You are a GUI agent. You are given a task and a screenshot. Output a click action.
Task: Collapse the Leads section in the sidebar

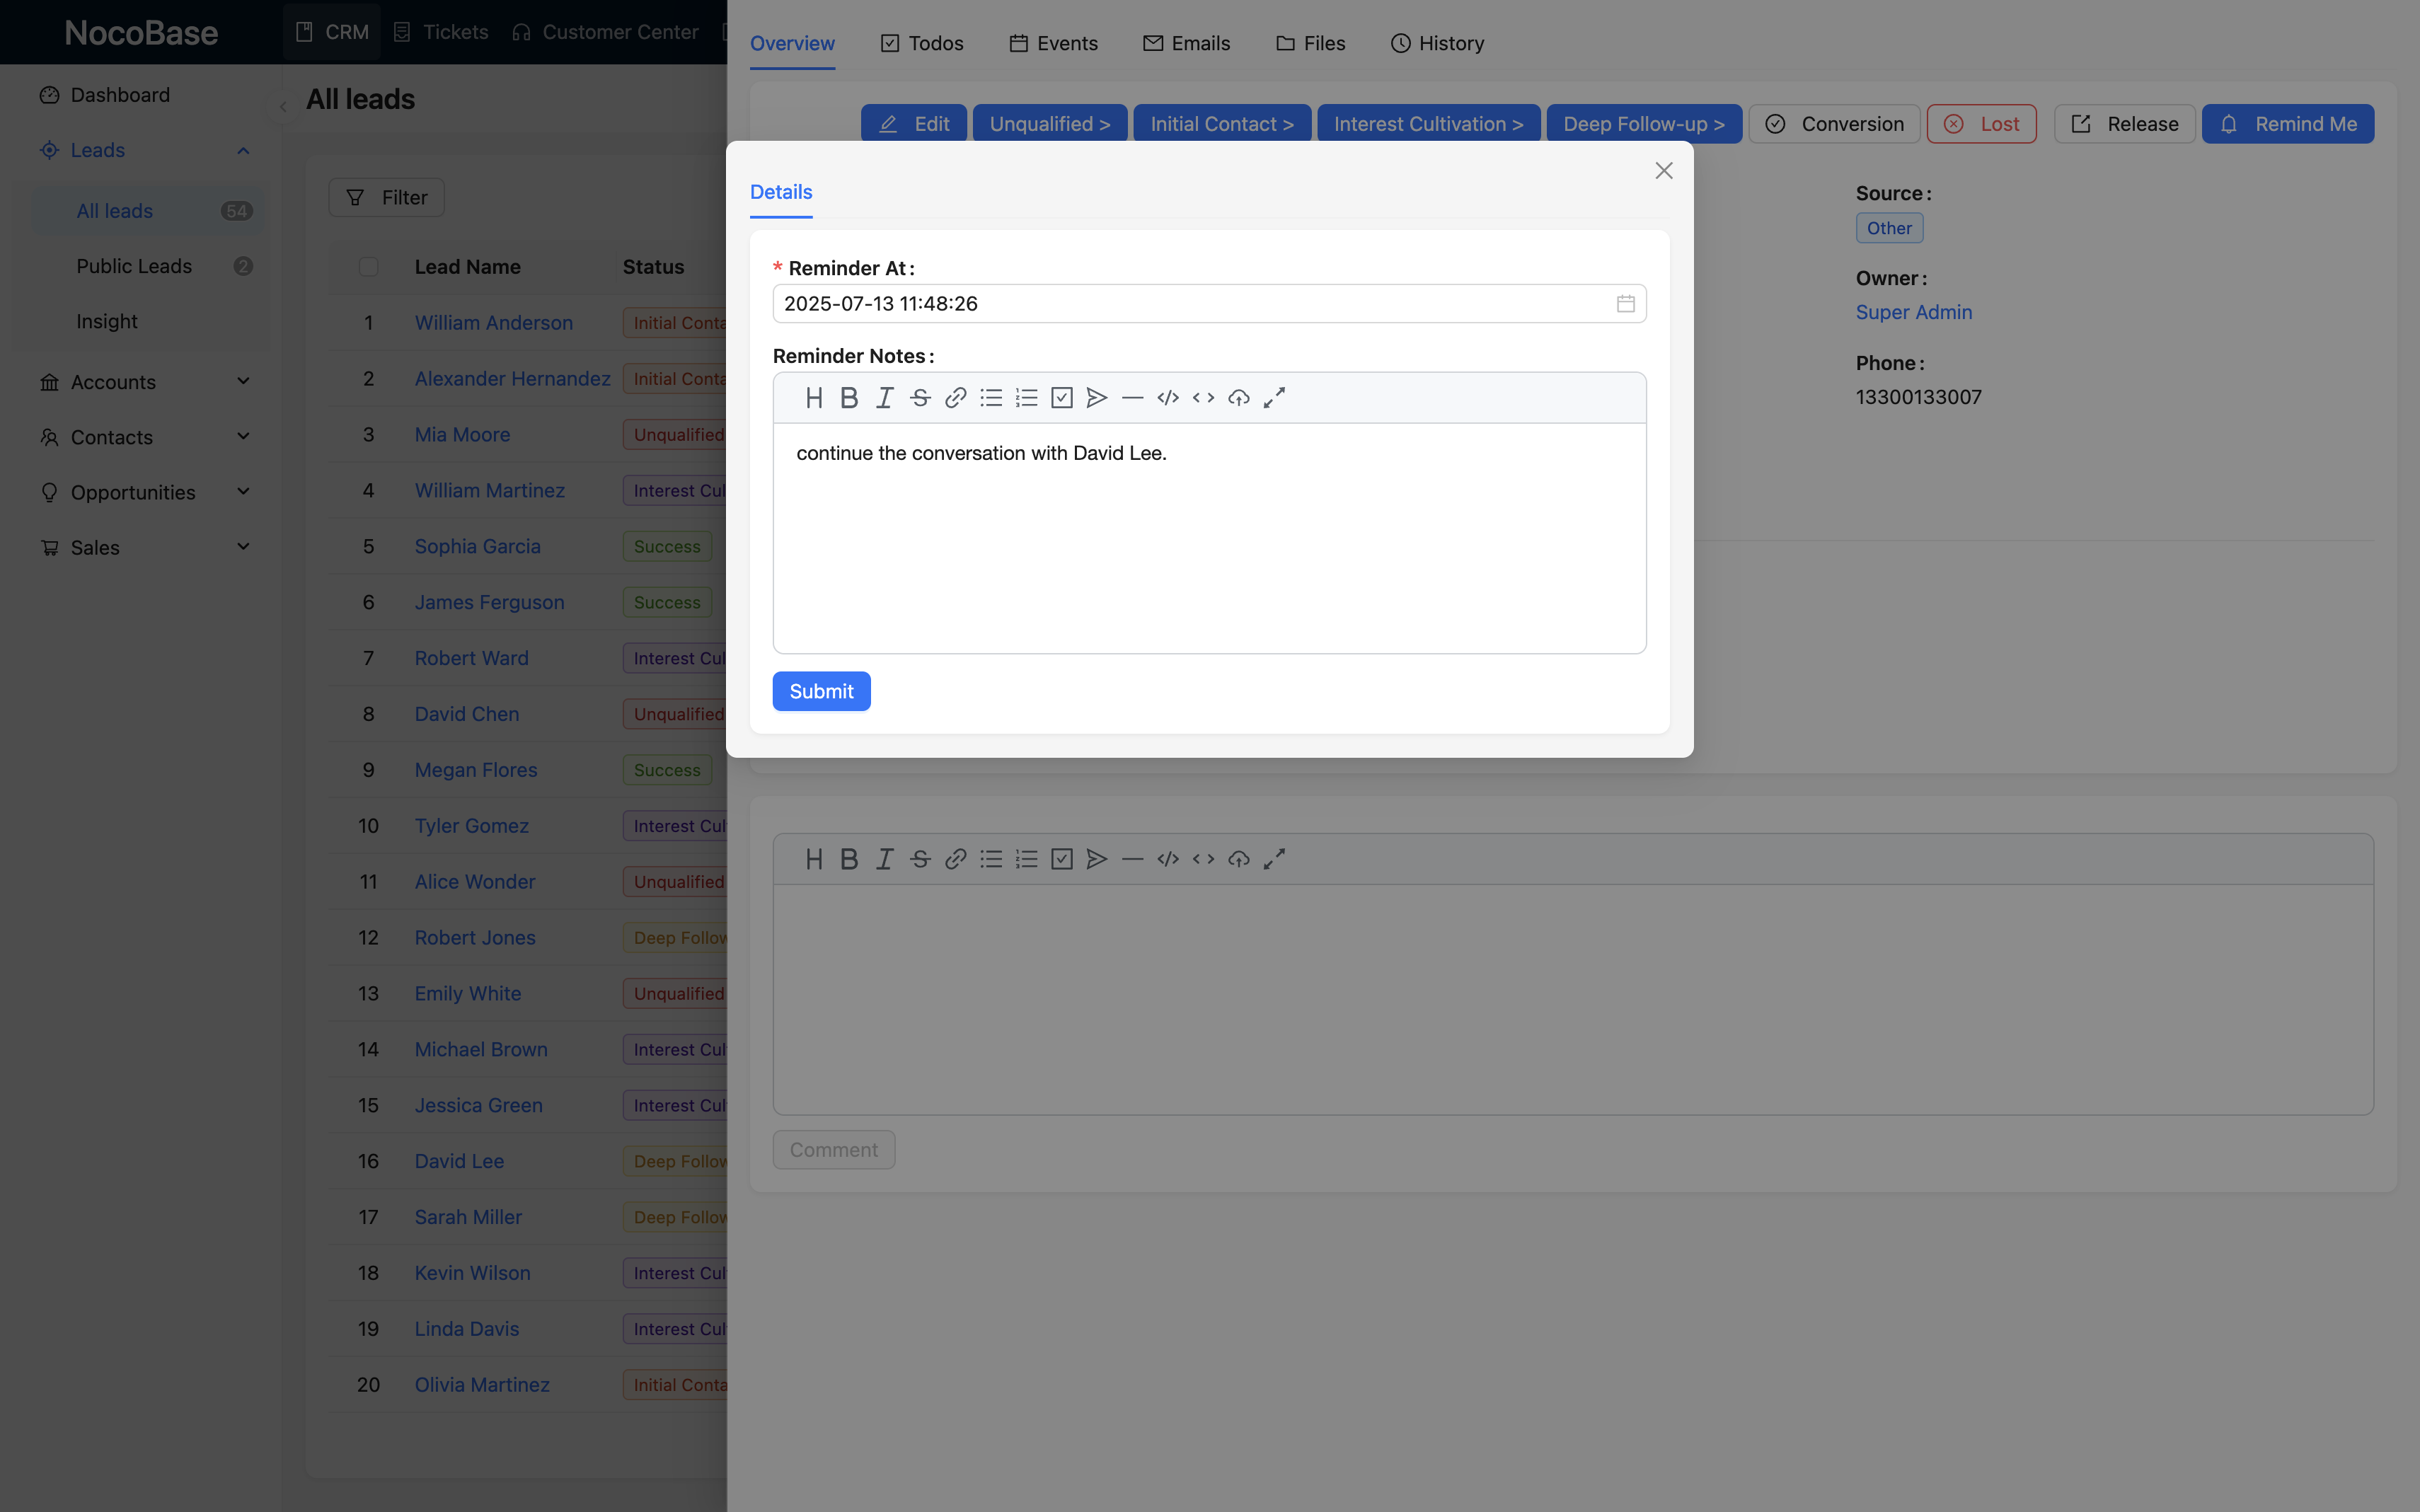pyautogui.click(x=243, y=150)
